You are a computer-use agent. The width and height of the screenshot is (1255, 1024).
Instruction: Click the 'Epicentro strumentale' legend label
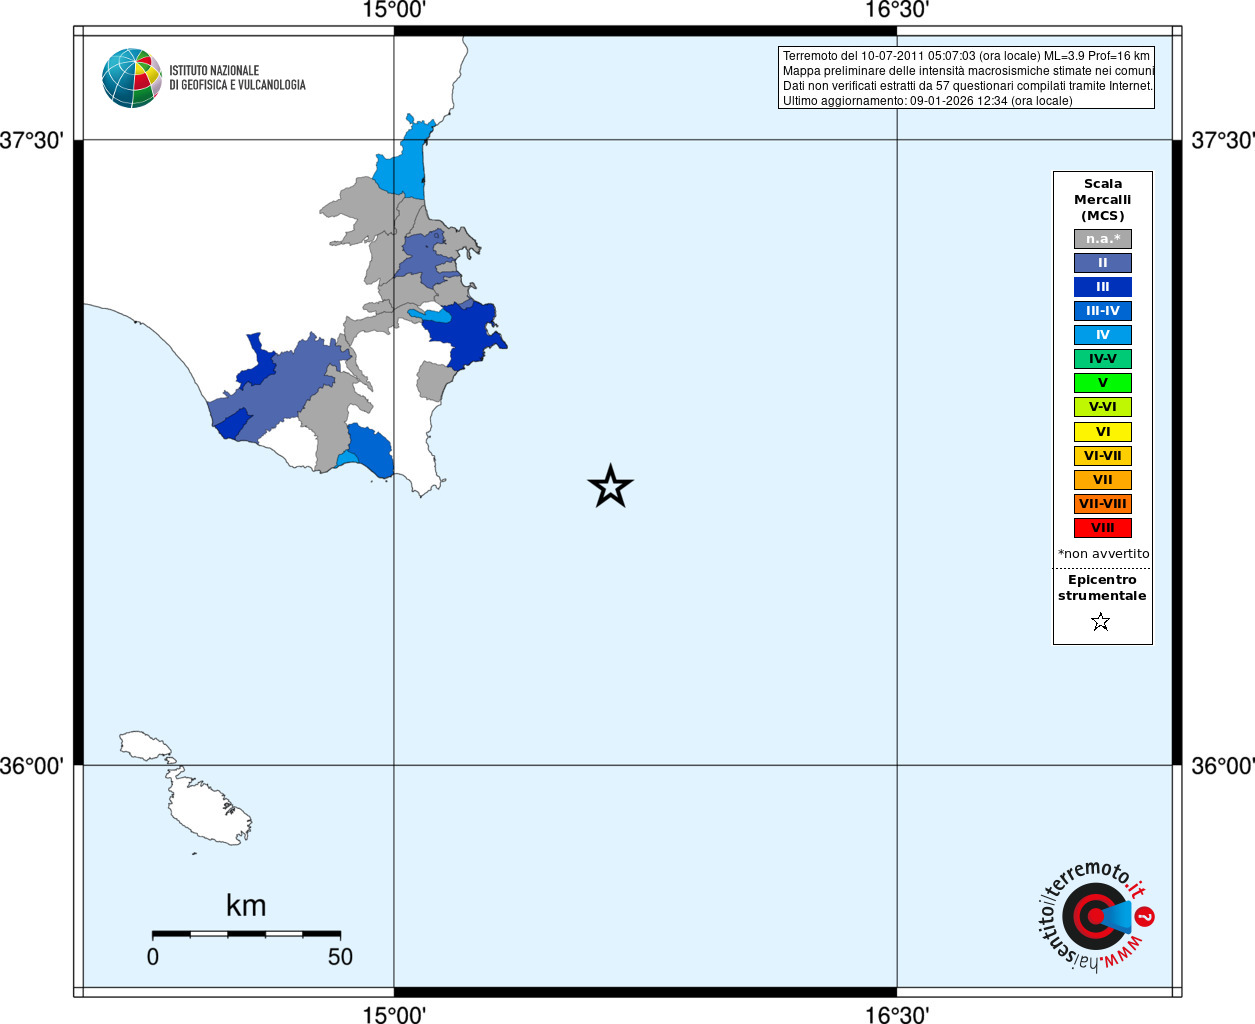click(1102, 588)
